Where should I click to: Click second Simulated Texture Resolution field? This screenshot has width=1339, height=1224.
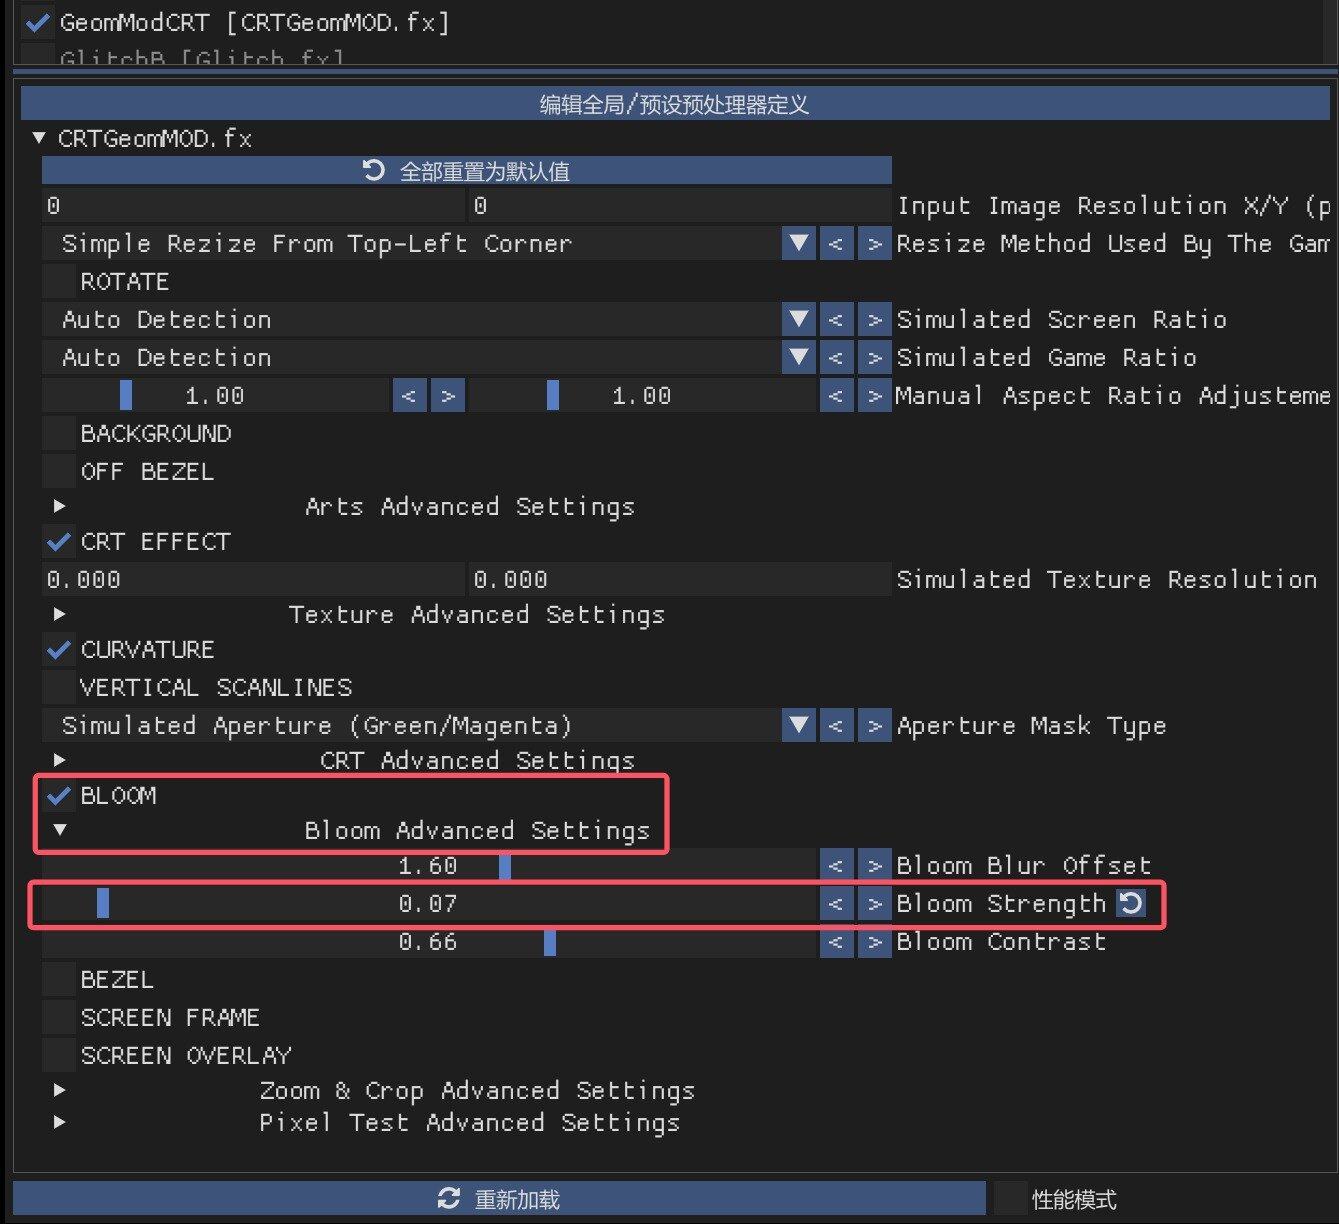[680, 580]
